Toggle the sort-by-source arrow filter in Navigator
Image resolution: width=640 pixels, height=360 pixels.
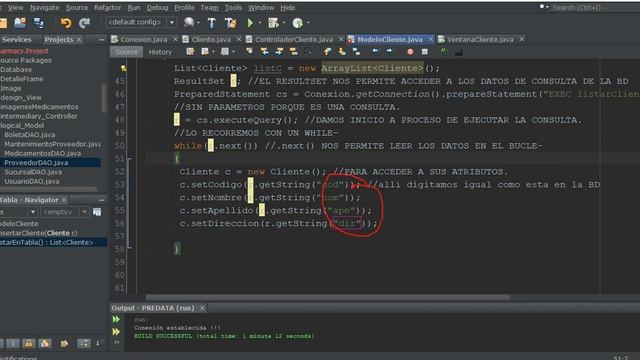98,343
